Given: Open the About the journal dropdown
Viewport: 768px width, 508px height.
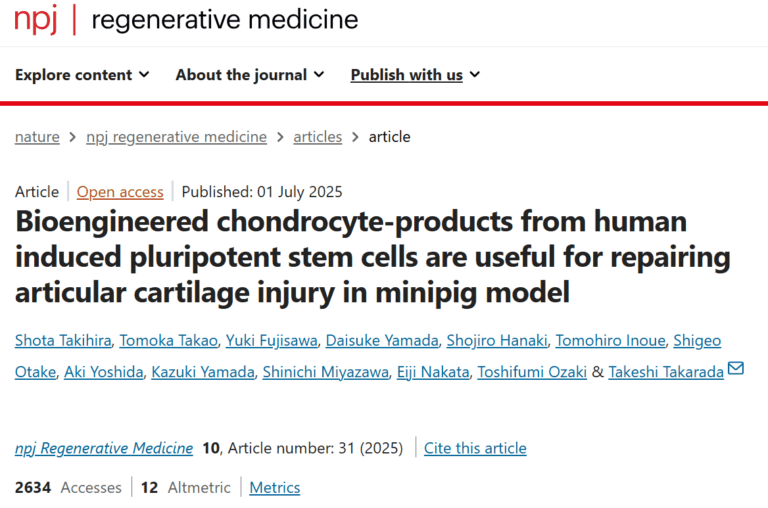Looking at the screenshot, I should (x=249, y=75).
